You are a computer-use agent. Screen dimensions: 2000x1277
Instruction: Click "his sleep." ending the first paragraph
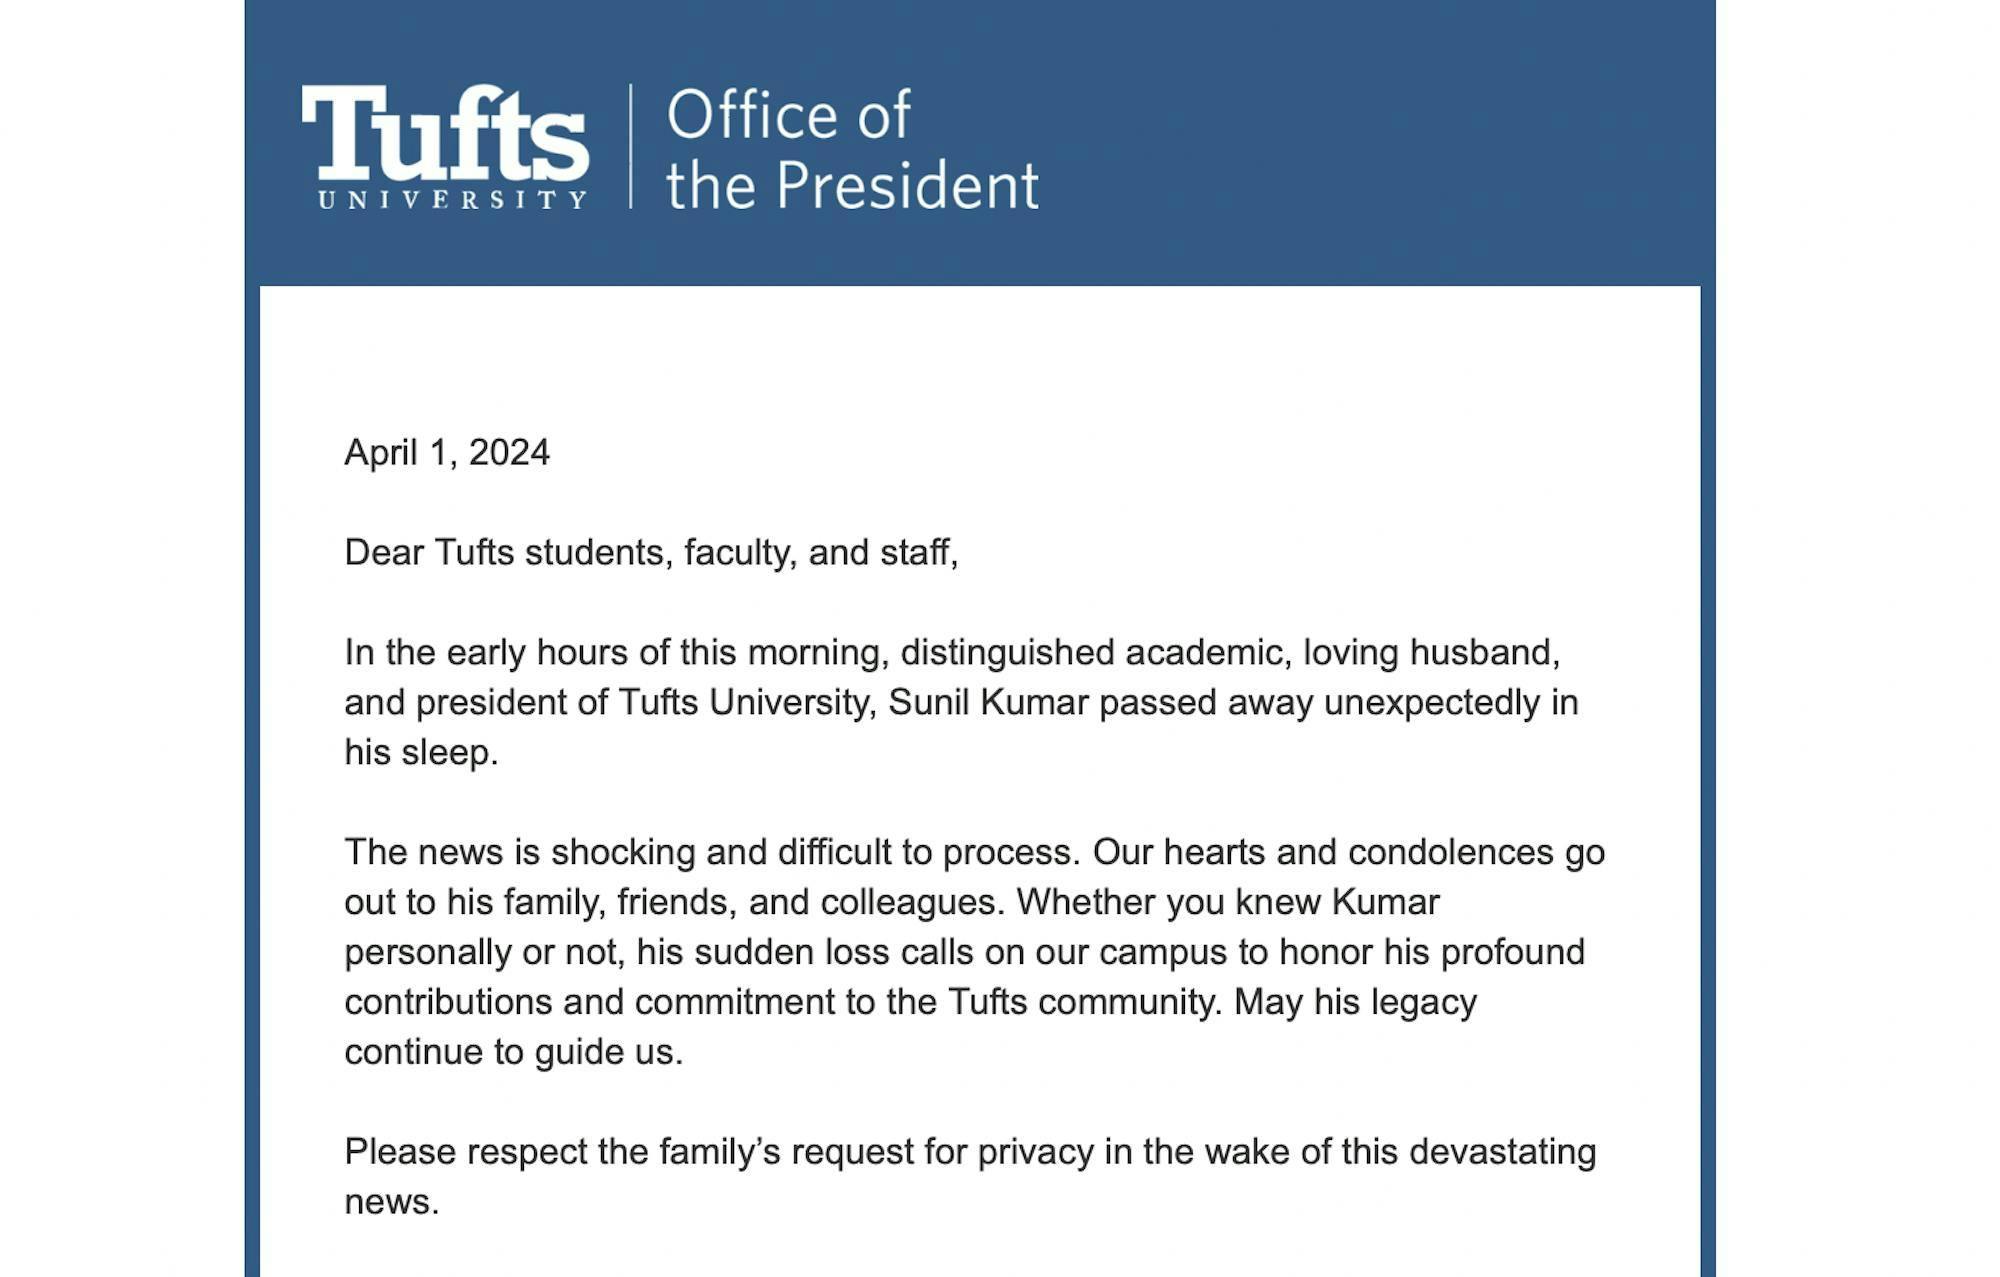click(x=421, y=752)
